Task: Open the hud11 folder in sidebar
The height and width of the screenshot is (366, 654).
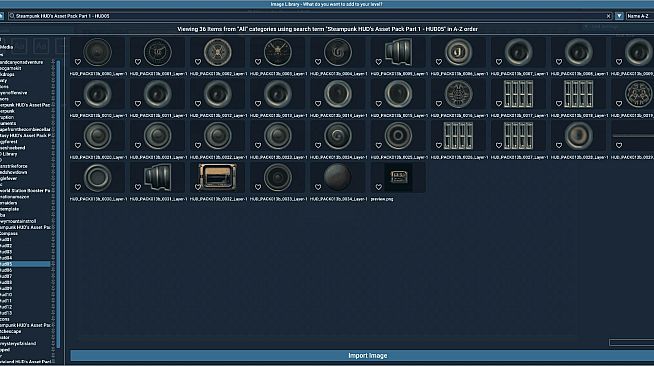Action: click(6, 301)
